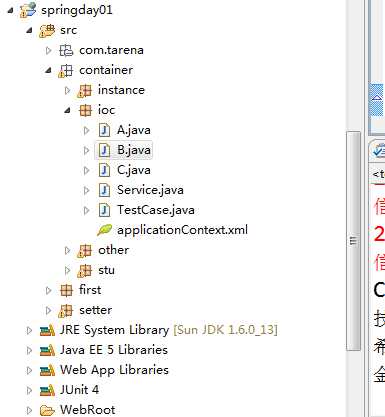Click the other package icon
Screen dimensions: 385x417
point(84,250)
